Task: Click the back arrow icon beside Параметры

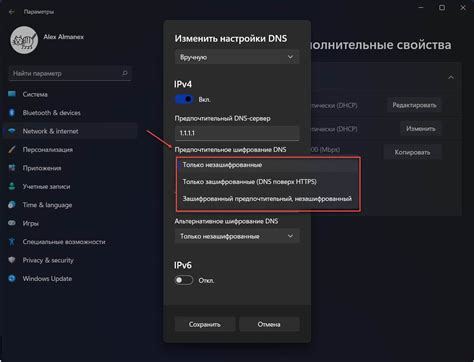Action: pos(12,12)
